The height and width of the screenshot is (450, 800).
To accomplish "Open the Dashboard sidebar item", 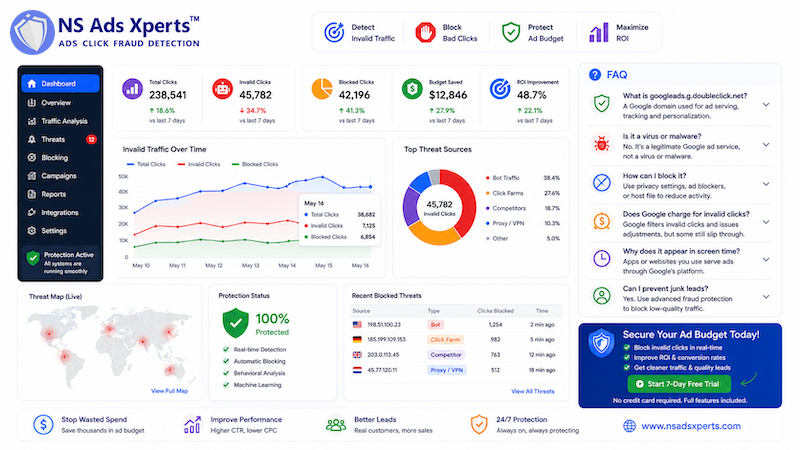I will [x=60, y=84].
